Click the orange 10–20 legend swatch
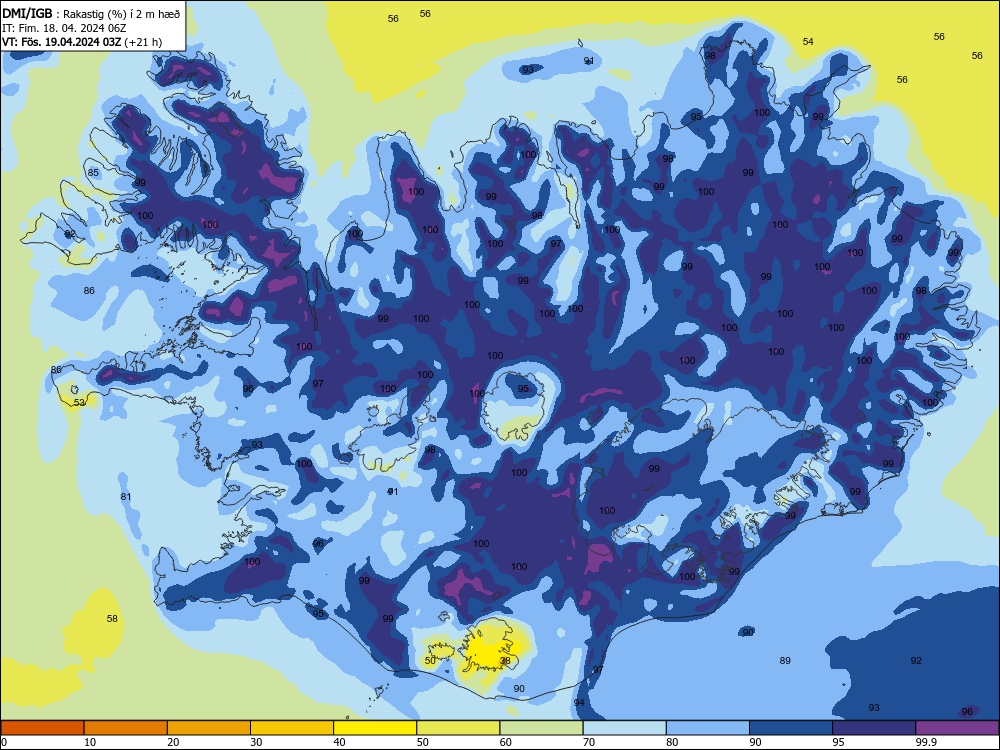1000x750 pixels. click(126, 728)
